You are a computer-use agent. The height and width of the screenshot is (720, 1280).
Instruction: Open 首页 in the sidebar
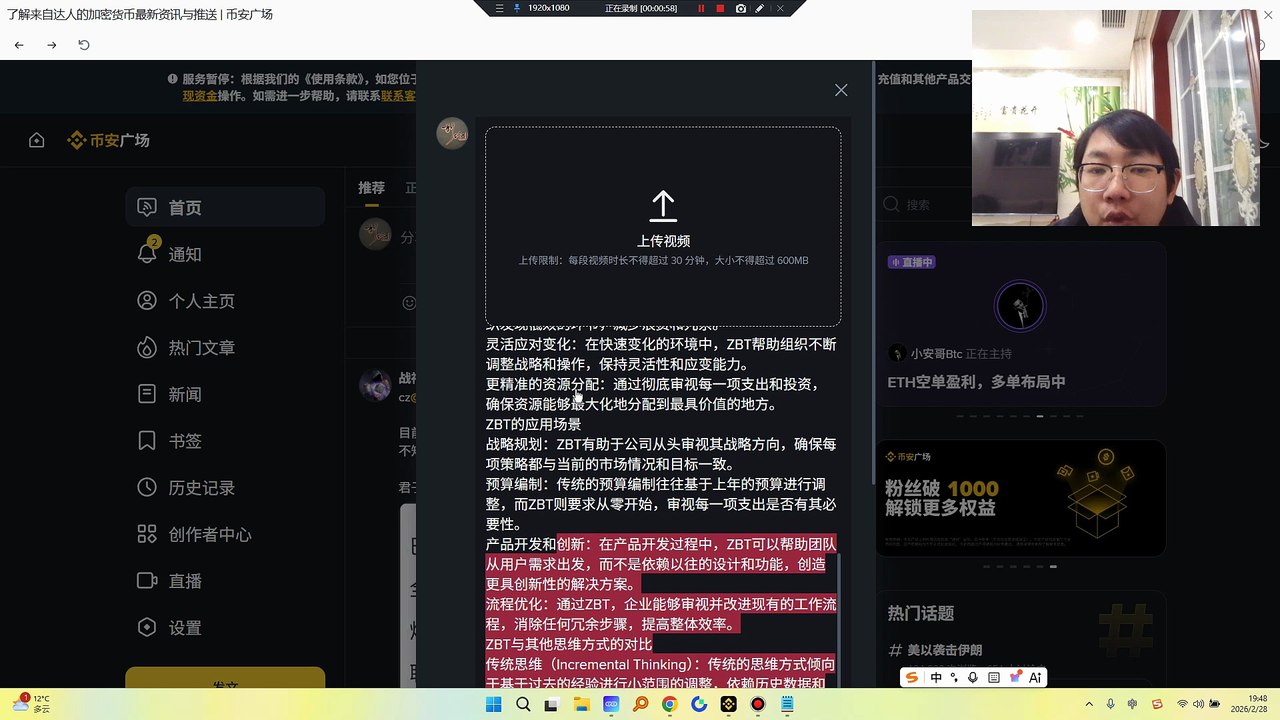pos(225,207)
